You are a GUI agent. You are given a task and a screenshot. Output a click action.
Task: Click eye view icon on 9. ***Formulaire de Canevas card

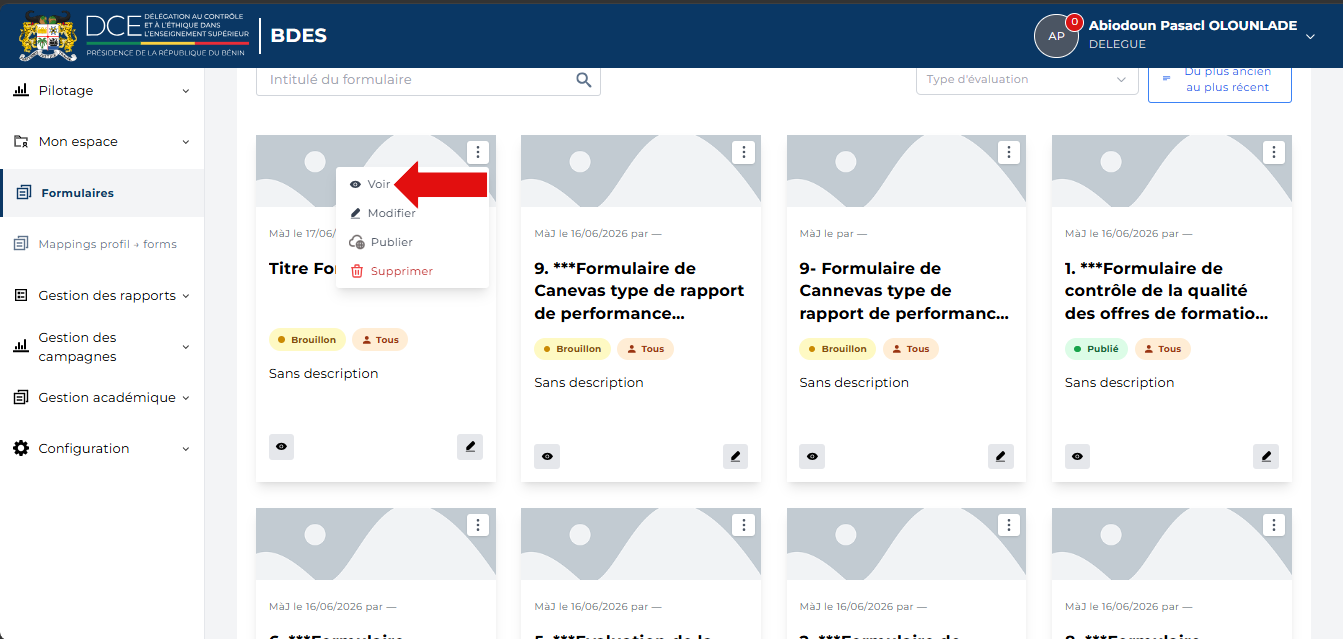point(547,456)
